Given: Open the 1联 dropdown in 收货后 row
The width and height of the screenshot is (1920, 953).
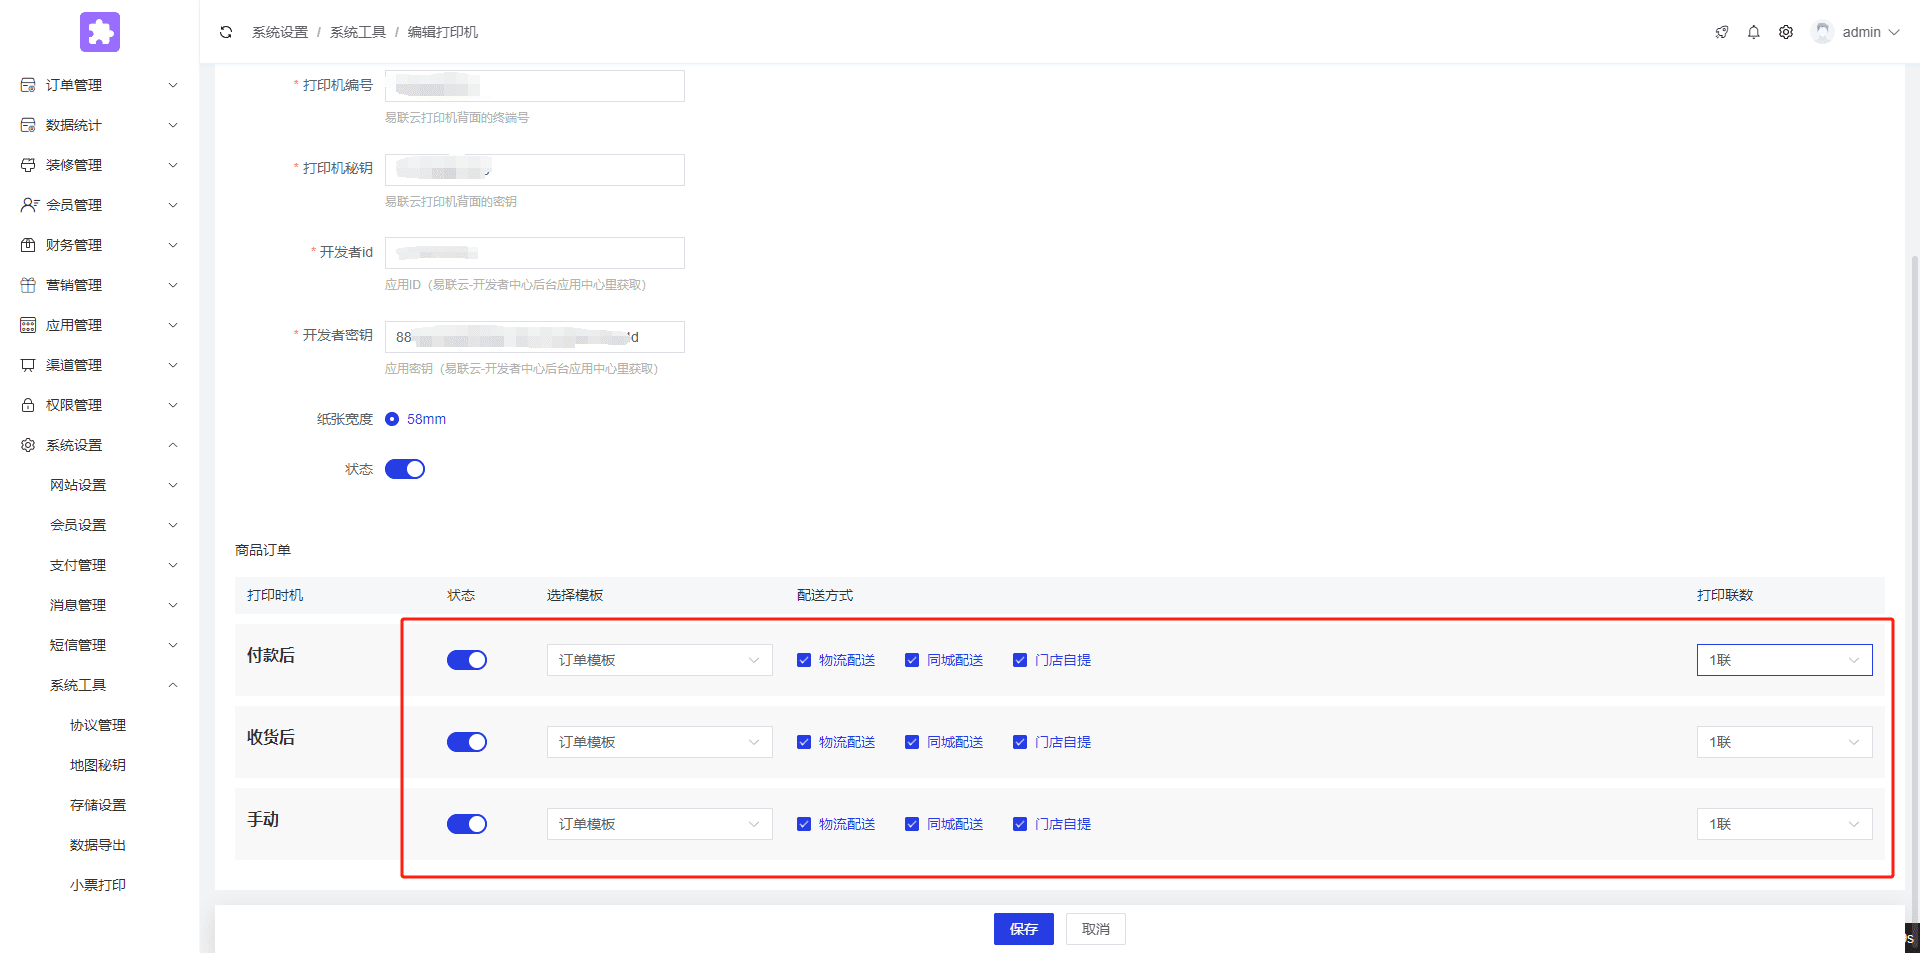Looking at the screenshot, I should point(1783,742).
